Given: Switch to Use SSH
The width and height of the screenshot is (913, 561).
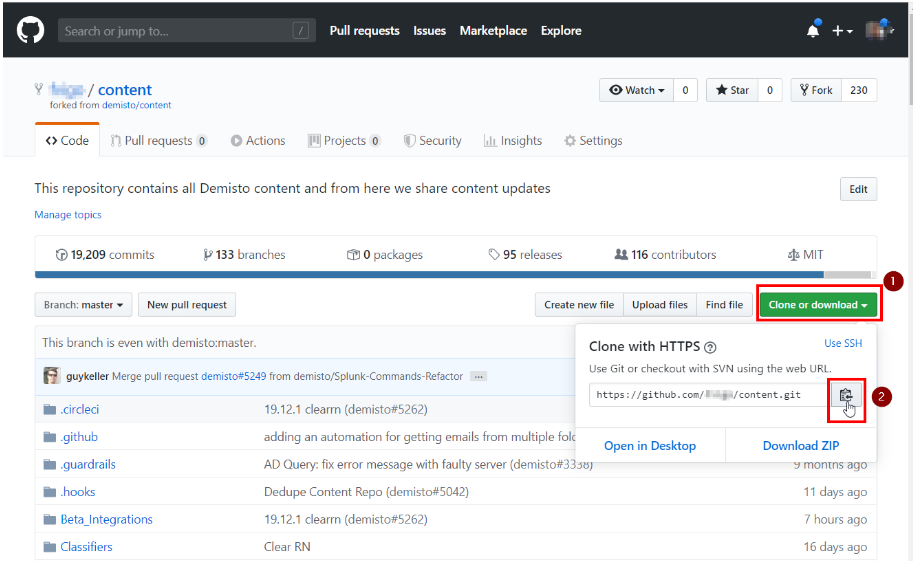Looking at the screenshot, I should point(843,343).
